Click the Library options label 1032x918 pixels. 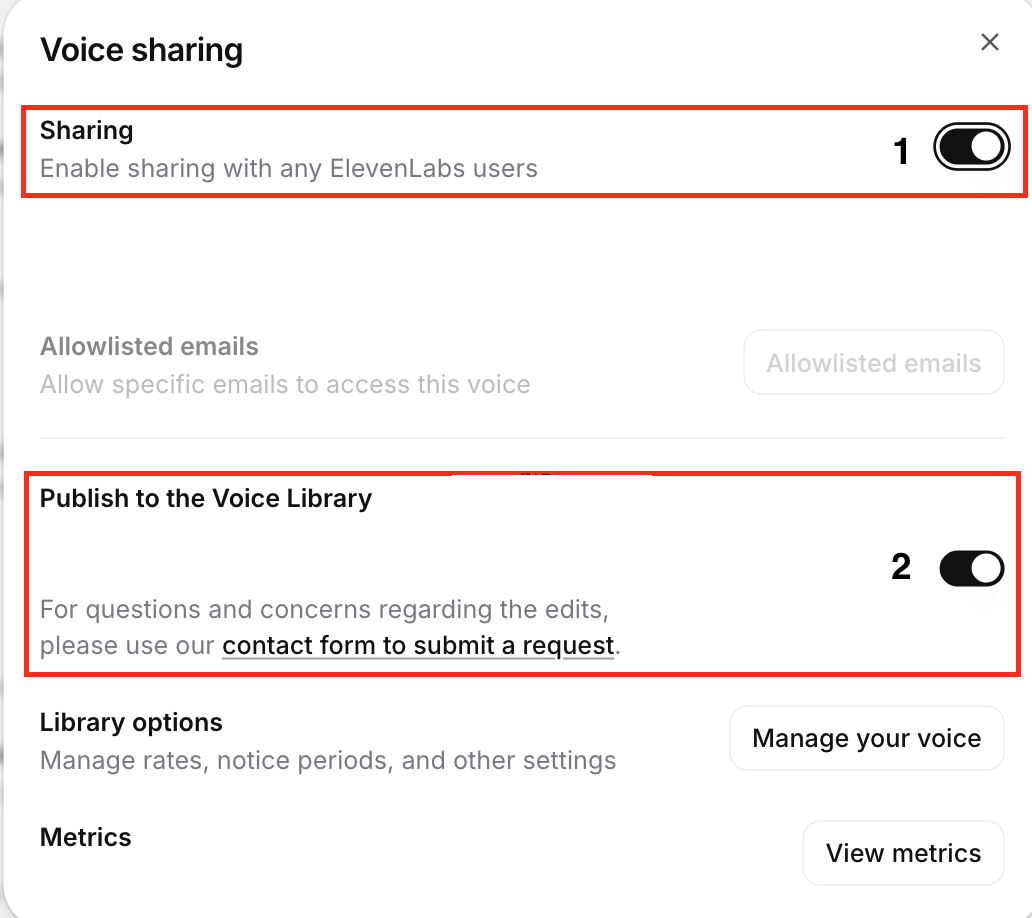(130, 722)
